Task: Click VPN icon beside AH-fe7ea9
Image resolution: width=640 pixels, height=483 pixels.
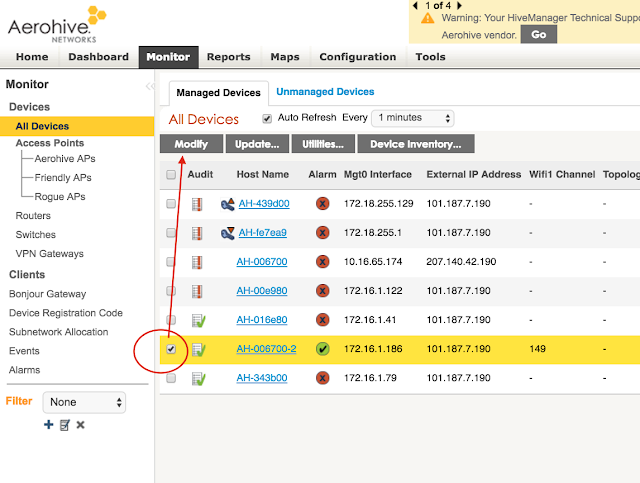Action: point(228,233)
